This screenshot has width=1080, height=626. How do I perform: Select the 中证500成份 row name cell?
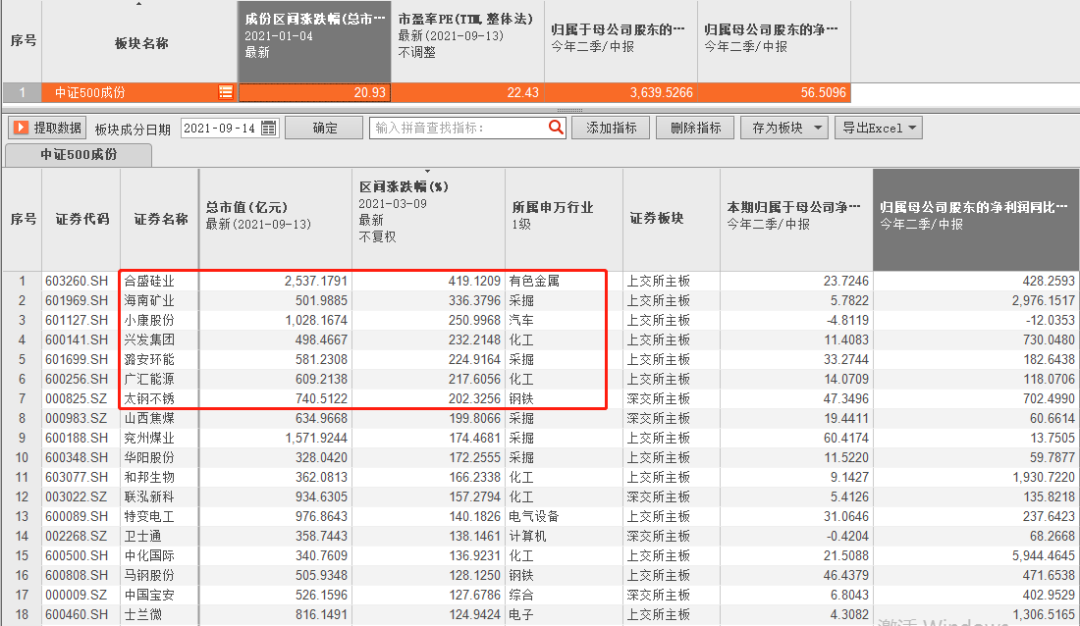(140, 92)
